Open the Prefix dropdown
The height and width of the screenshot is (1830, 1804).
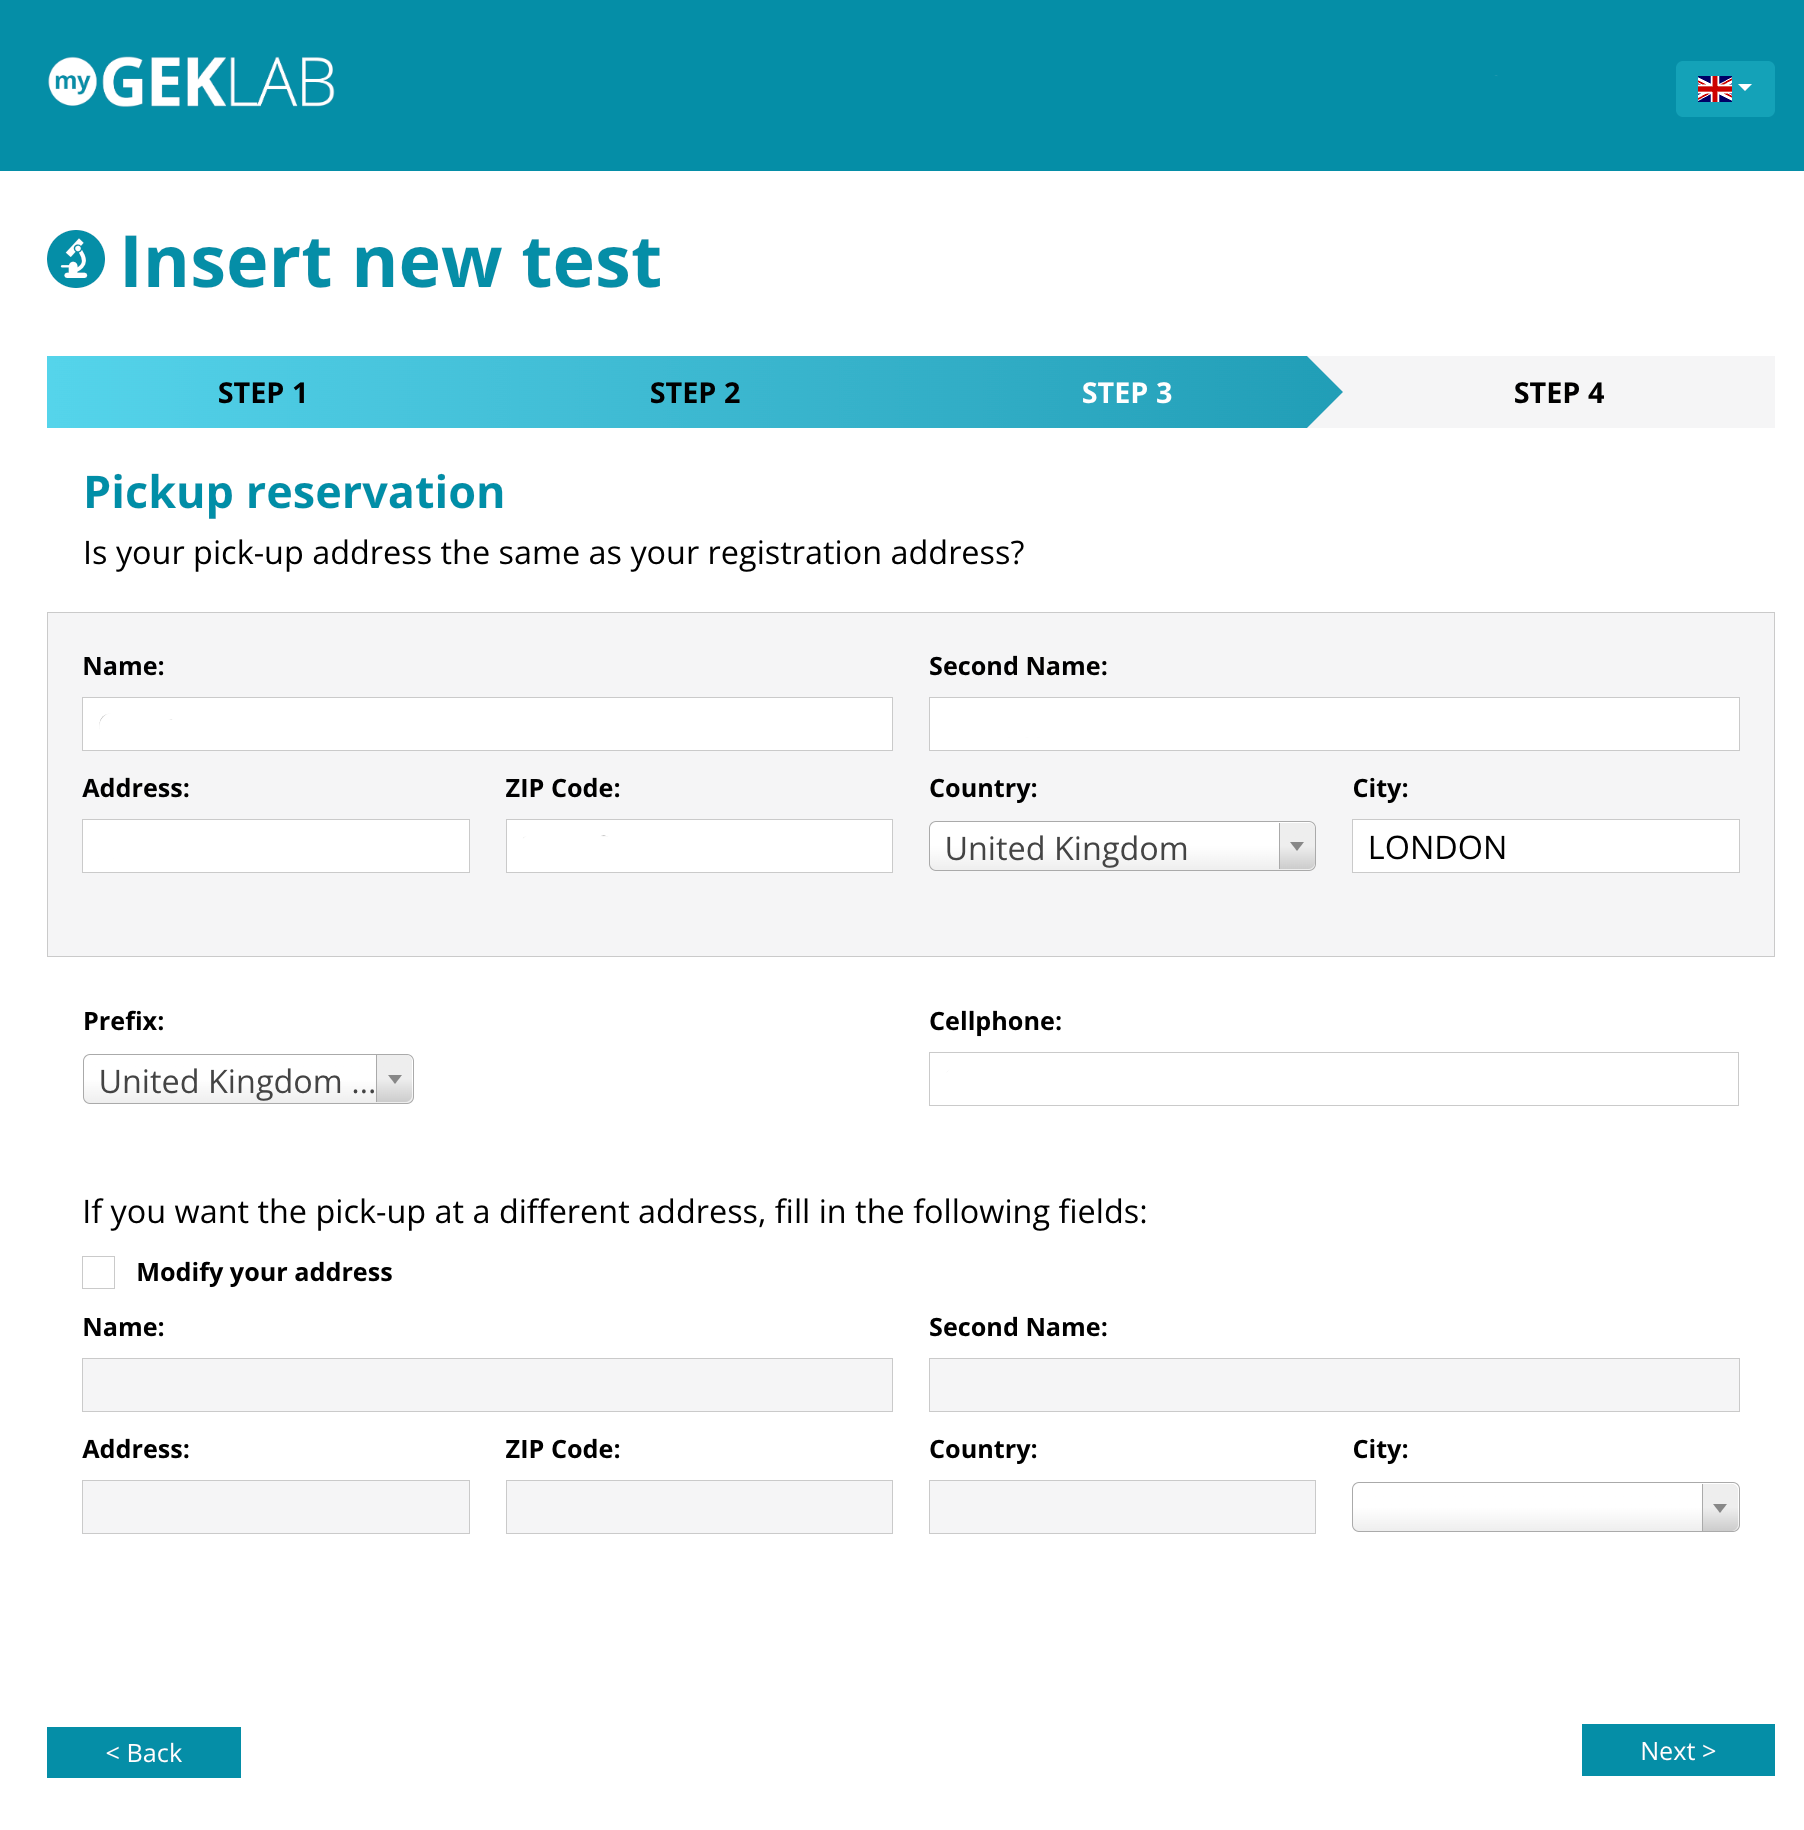coord(395,1080)
